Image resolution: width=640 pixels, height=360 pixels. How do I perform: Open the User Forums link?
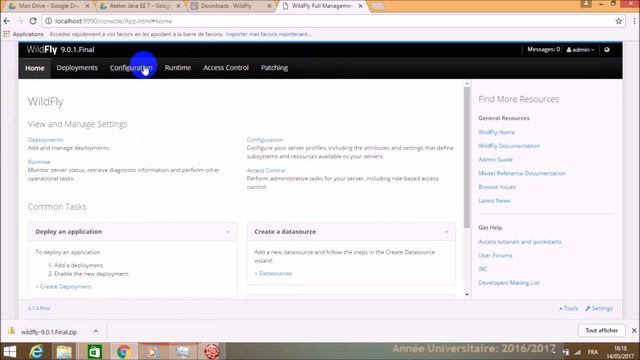click(x=495, y=256)
